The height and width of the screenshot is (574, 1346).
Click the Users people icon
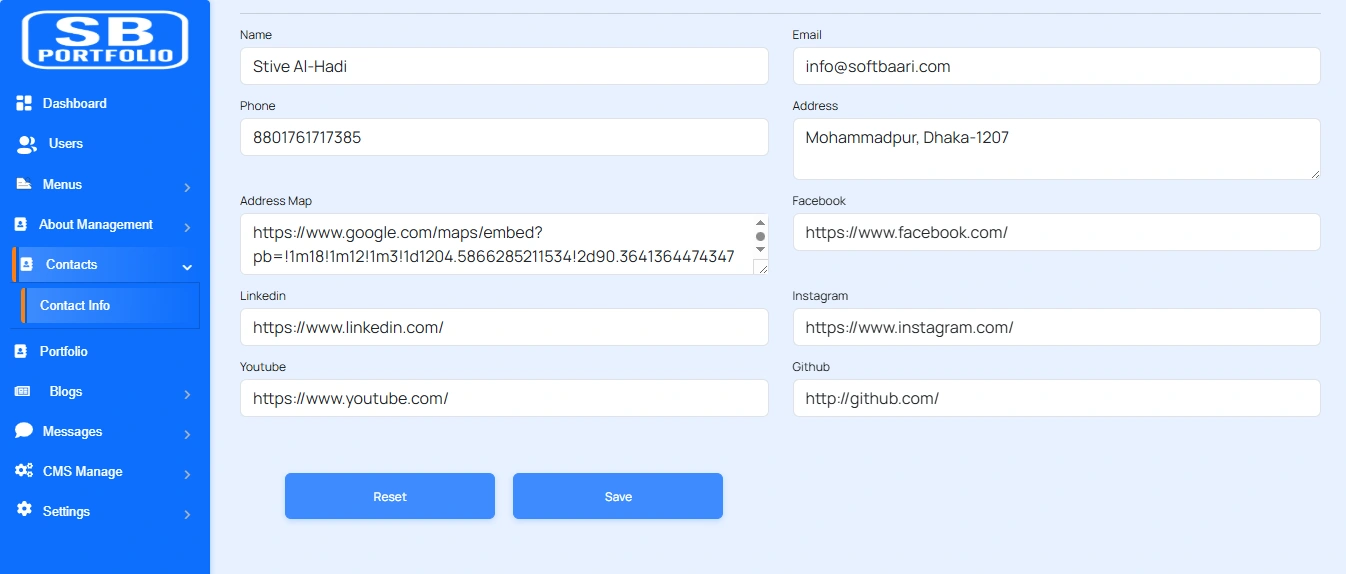[x=27, y=145]
